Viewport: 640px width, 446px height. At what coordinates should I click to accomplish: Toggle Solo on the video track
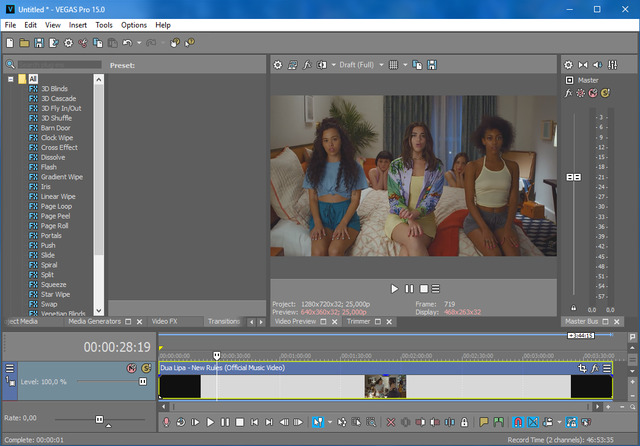pyautogui.click(x=144, y=368)
